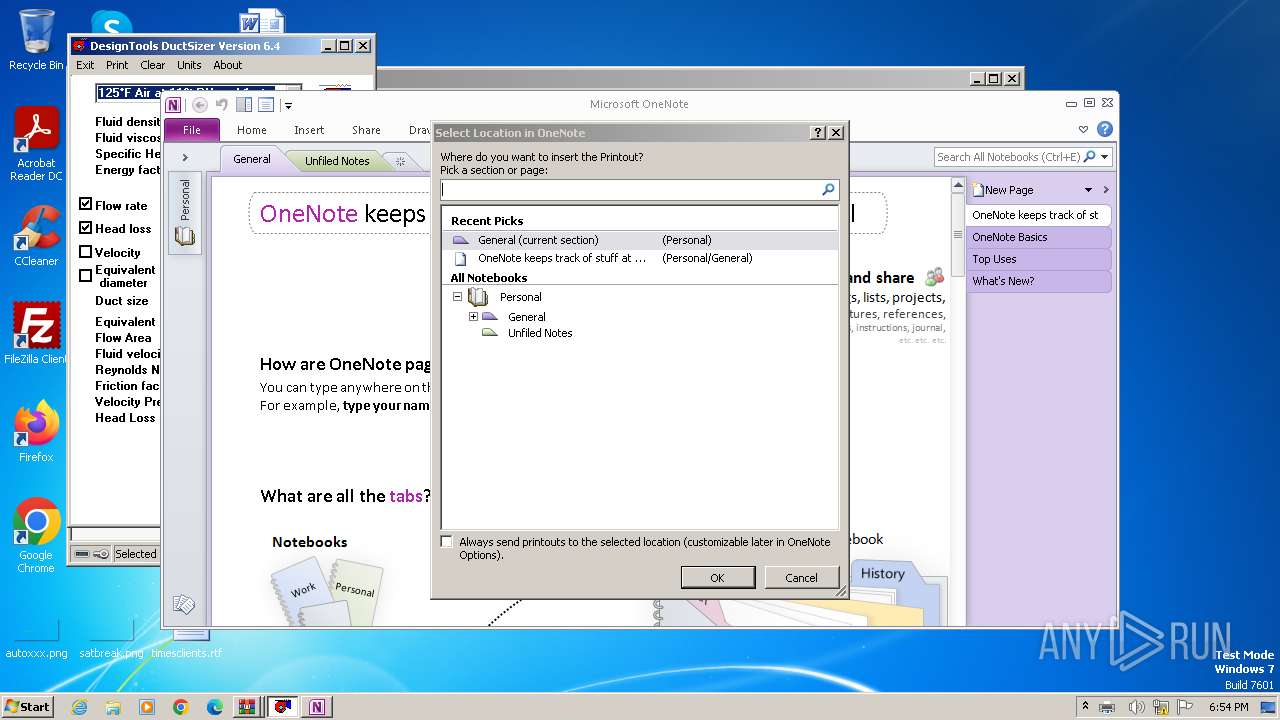Image resolution: width=1280 pixels, height=720 pixels.
Task: Click OneNote taskbar button
Action: pyautogui.click(x=317, y=707)
